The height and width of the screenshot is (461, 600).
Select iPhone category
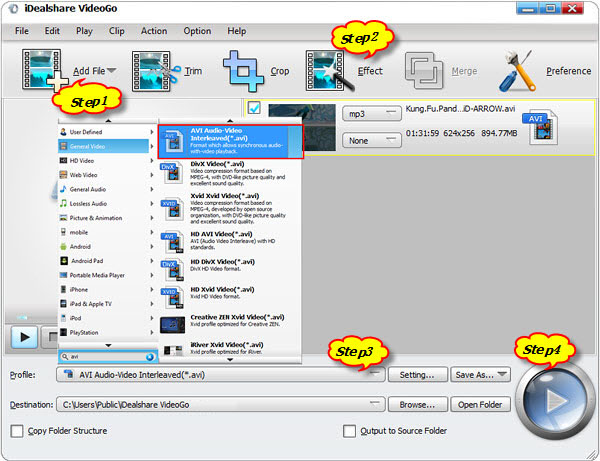click(106, 290)
